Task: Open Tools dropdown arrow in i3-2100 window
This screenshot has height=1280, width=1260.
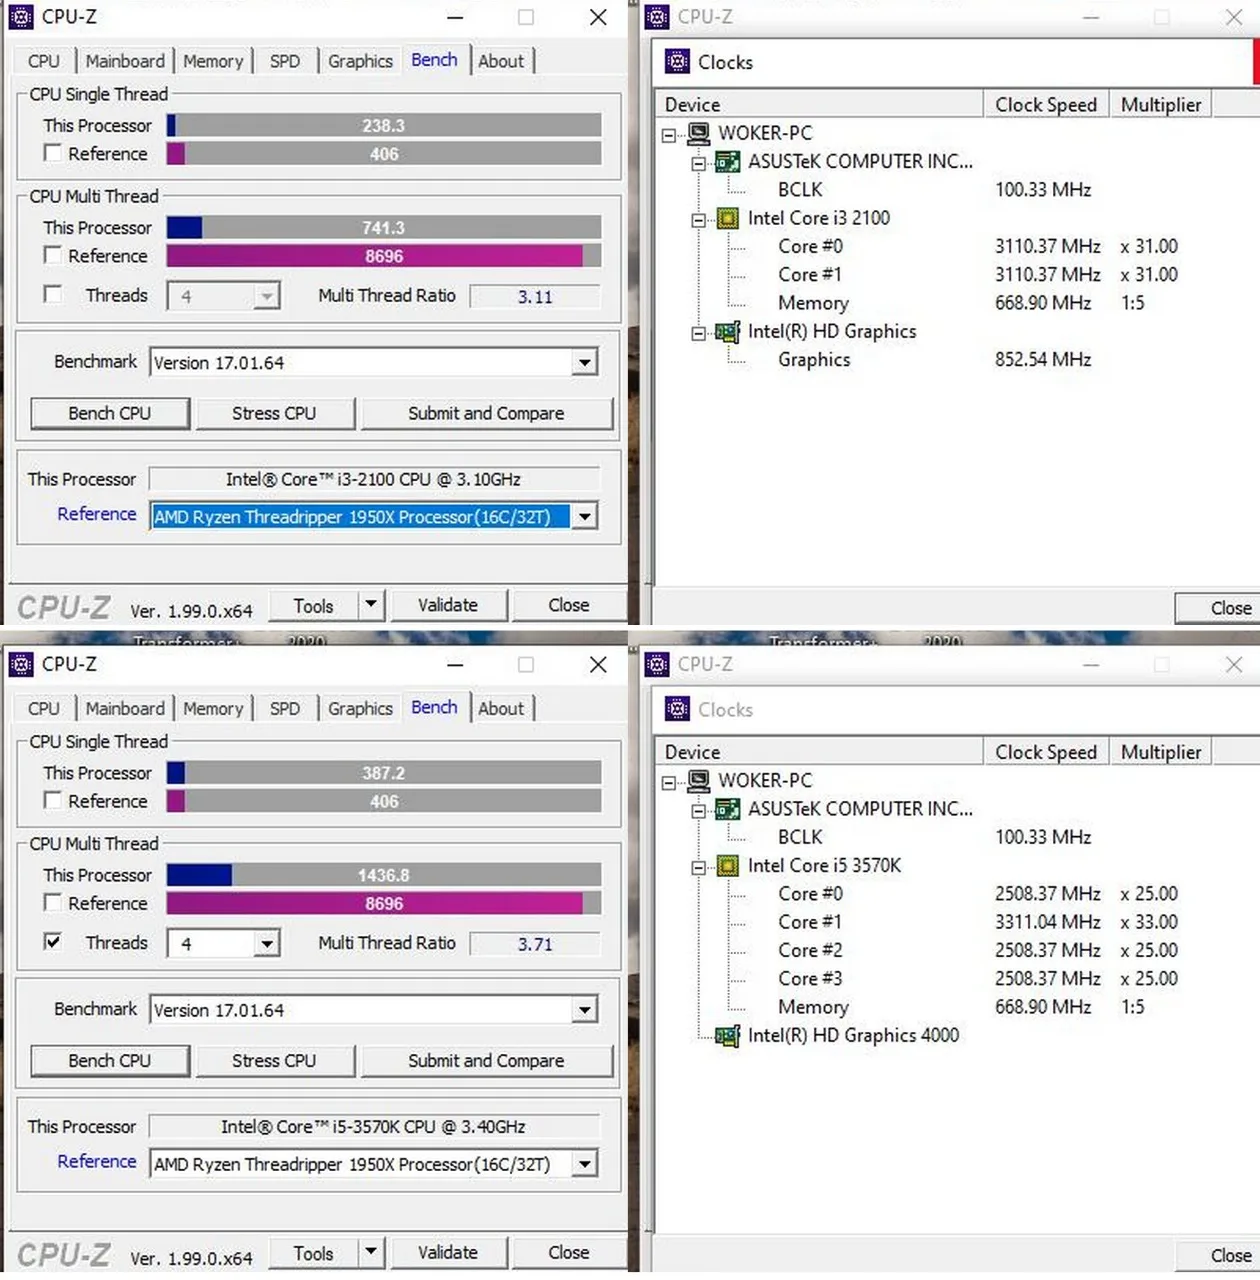Action: pos(371,605)
